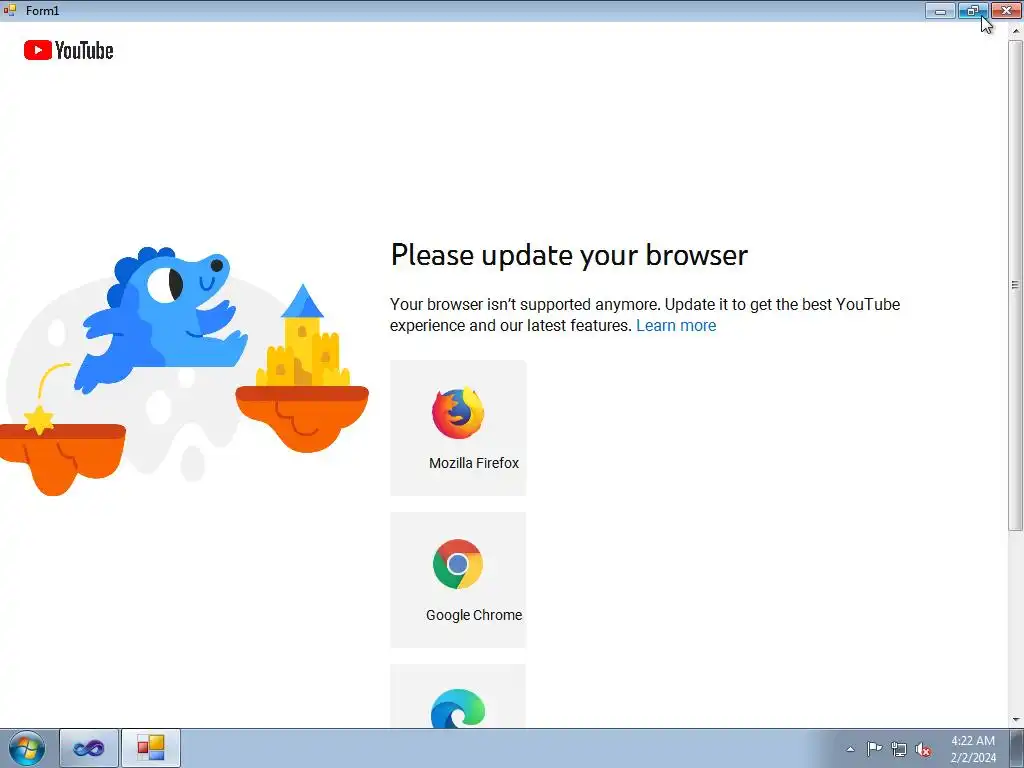Click the Microsoft Edge logo icon
The width and height of the screenshot is (1024, 768).
[x=458, y=708]
